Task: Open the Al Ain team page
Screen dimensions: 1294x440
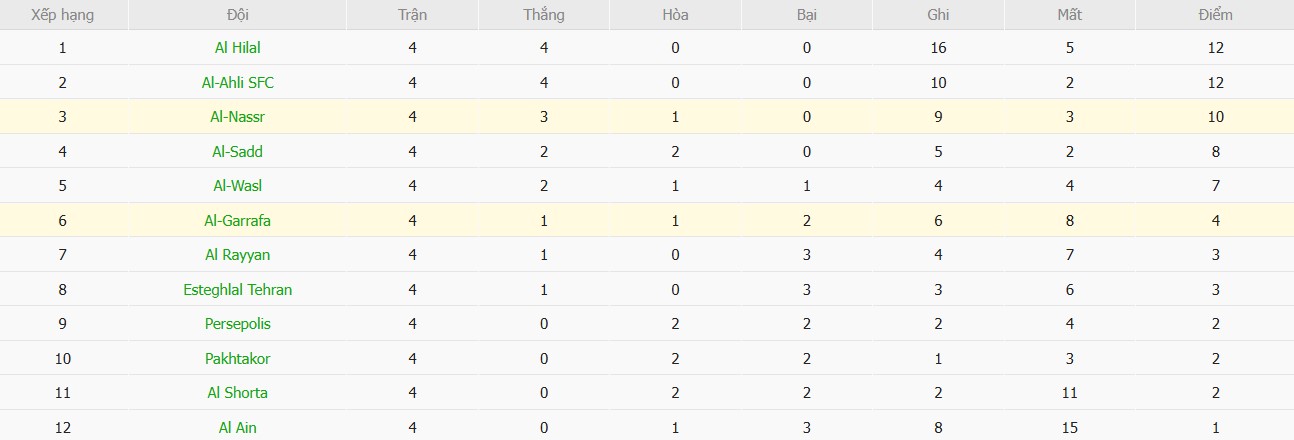Action: (x=238, y=427)
